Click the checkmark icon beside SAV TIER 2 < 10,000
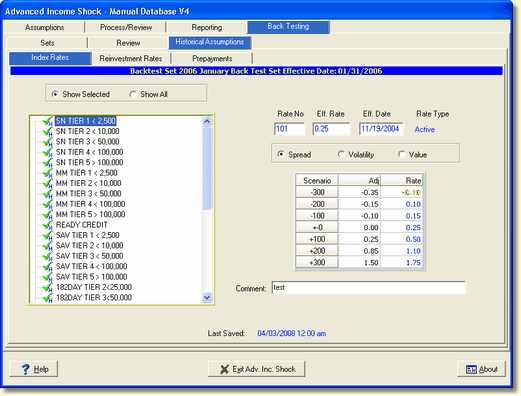This screenshot has height=396, width=521. (x=48, y=246)
